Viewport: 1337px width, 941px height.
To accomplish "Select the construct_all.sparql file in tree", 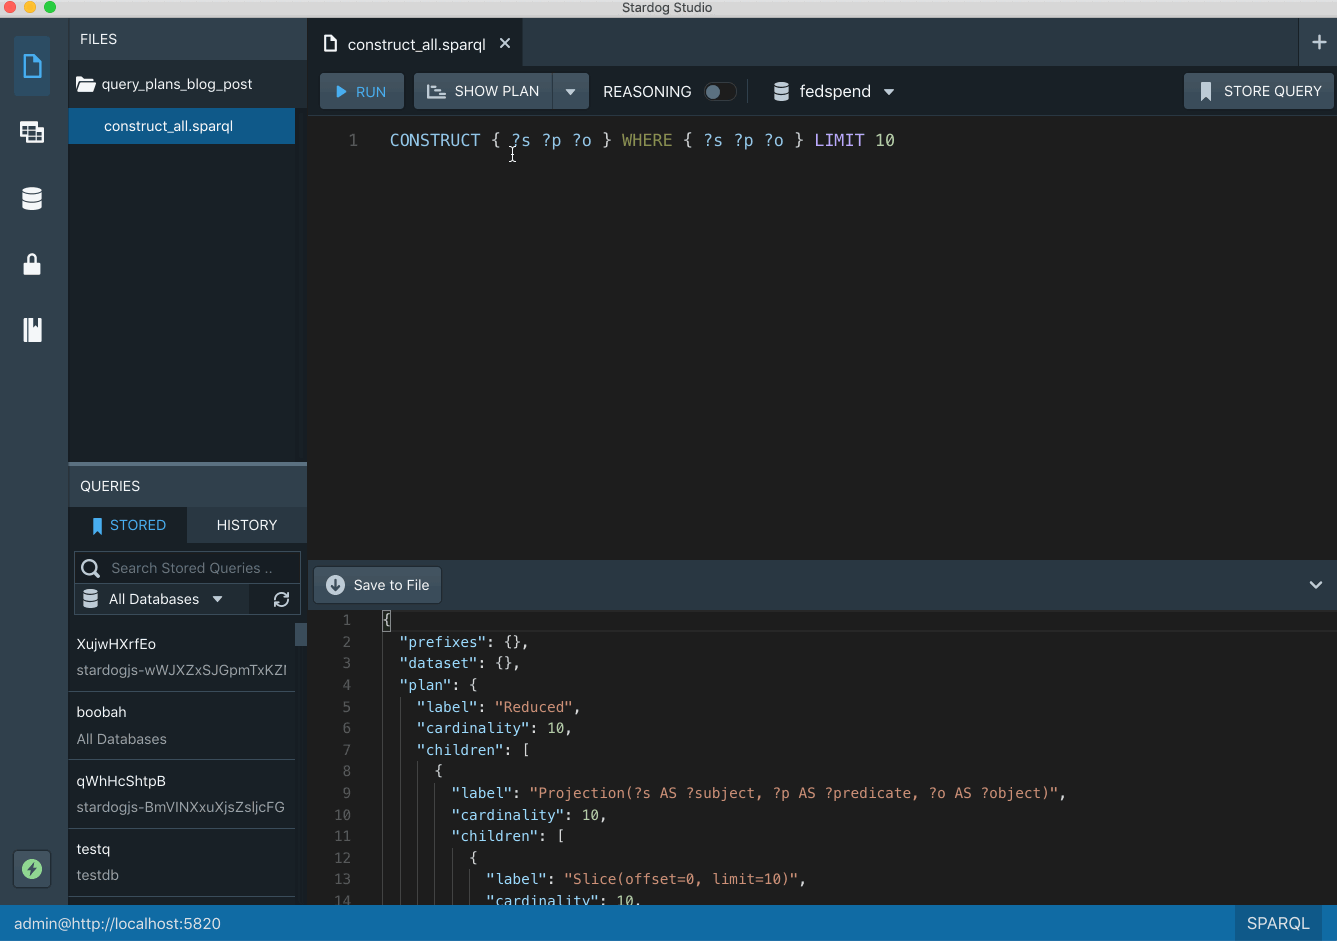I will tap(168, 126).
